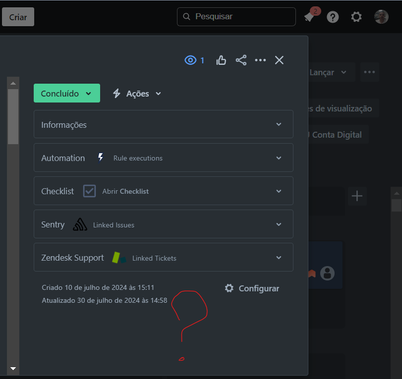The image size is (402, 379).
Task: Open the issue's three-dot more actions
Action: coord(260,60)
